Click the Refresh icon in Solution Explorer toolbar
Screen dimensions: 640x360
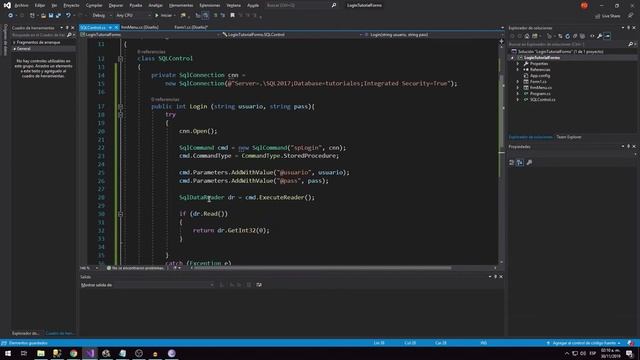coord(567,36)
